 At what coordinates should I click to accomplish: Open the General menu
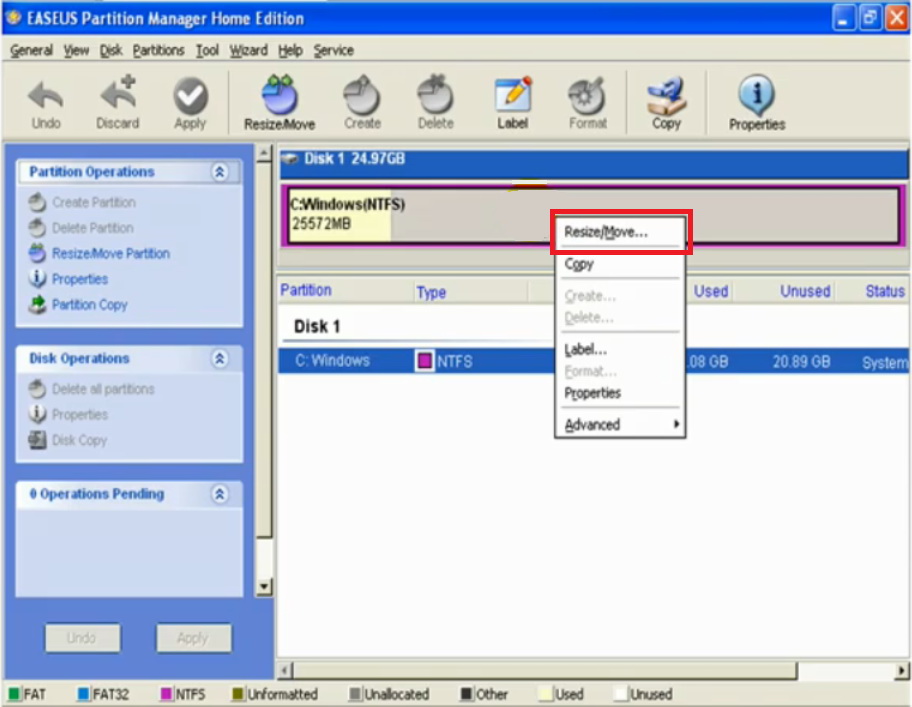coord(31,51)
